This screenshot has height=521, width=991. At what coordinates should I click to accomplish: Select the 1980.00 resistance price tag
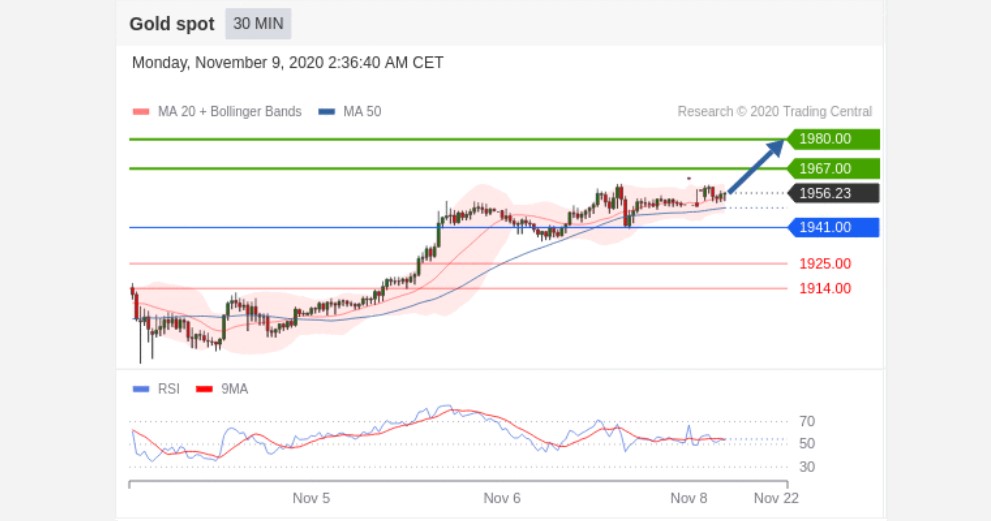pyautogui.click(x=833, y=139)
